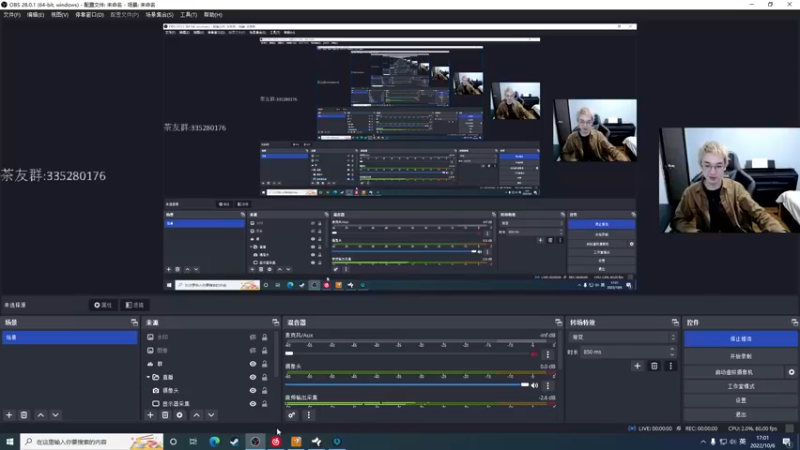This screenshot has height=450, width=800.
Task: Move source down using the Sources panel down arrow
Action: pyautogui.click(x=211, y=415)
